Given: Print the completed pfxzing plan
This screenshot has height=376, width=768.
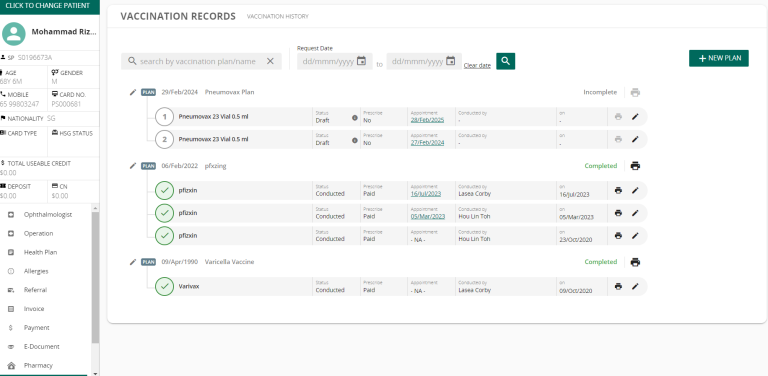Looking at the screenshot, I should [635, 166].
